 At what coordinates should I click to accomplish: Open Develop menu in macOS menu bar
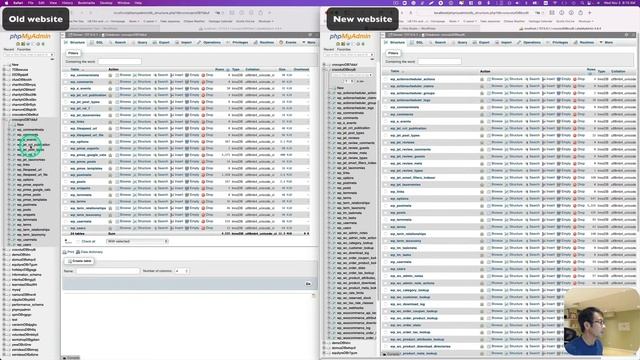click(x=106, y=2)
